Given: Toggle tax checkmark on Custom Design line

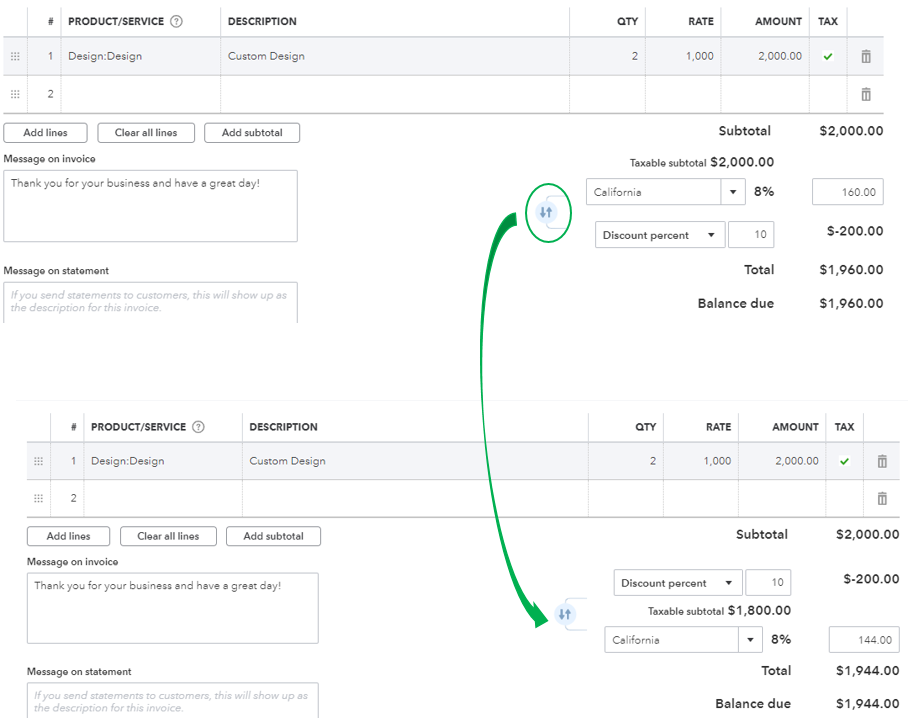Looking at the screenshot, I should tap(828, 56).
